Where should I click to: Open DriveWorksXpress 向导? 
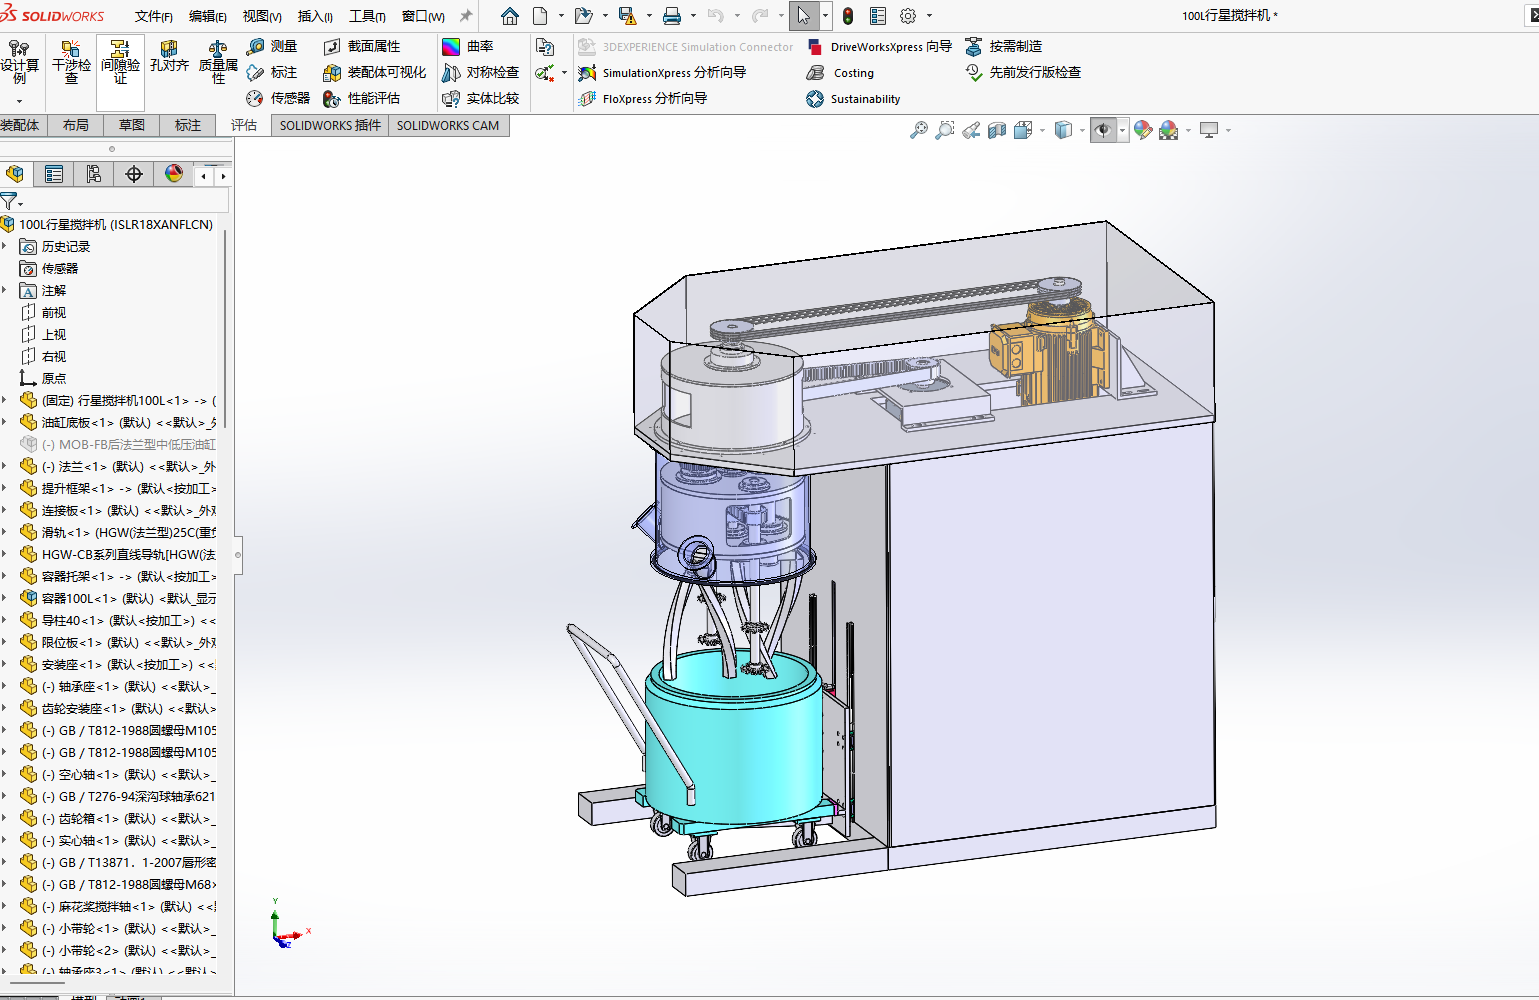(x=879, y=46)
